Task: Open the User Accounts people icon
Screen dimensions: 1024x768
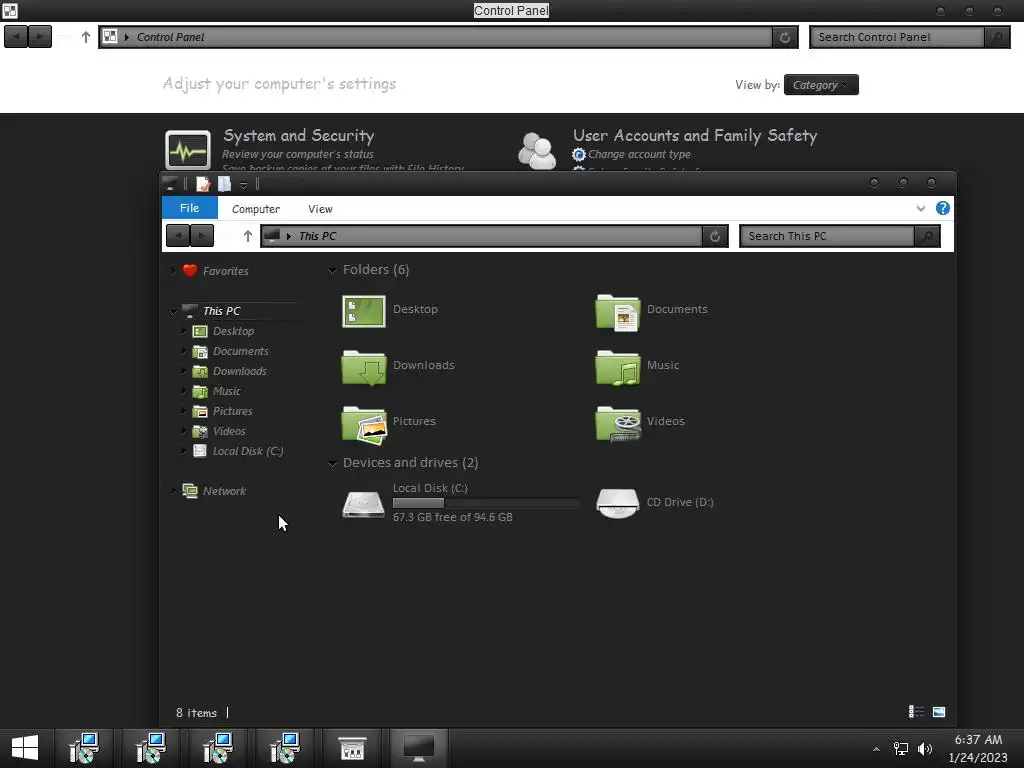Action: pyautogui.click(x=537, y=151)
